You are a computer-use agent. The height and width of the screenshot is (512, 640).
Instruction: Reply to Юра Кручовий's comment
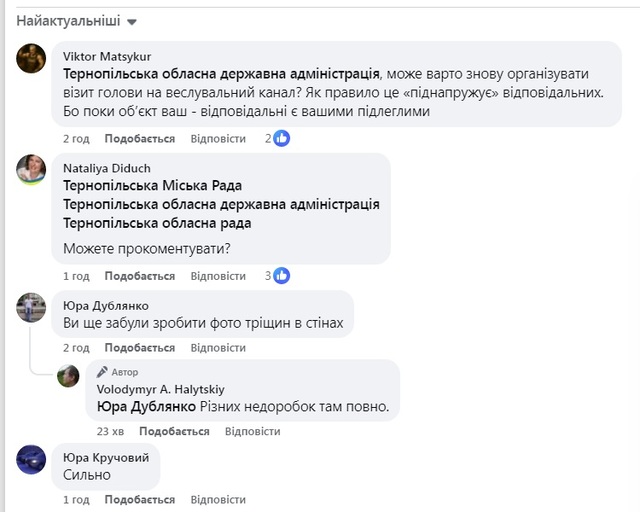click(217, 499)
